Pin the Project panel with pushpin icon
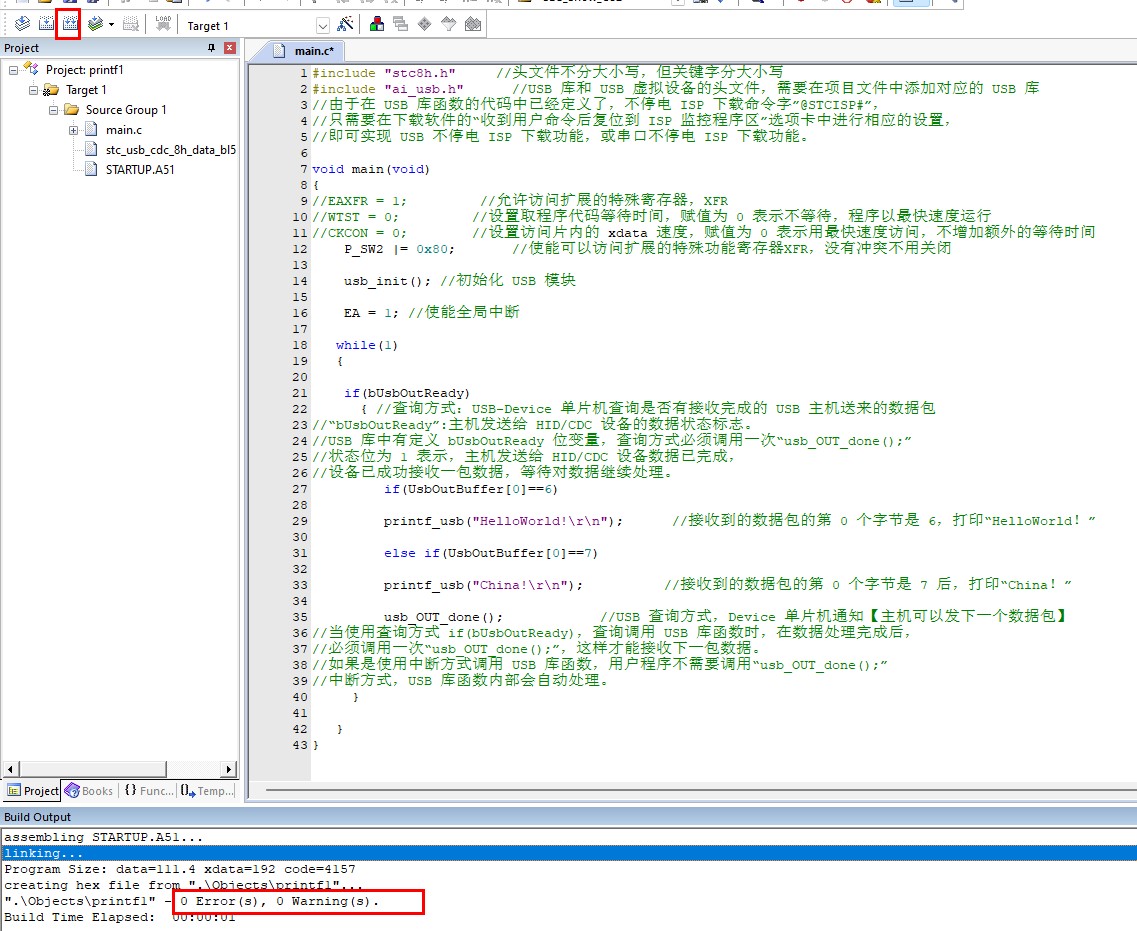The image size is (1137, 931). [x=212, y=48]
